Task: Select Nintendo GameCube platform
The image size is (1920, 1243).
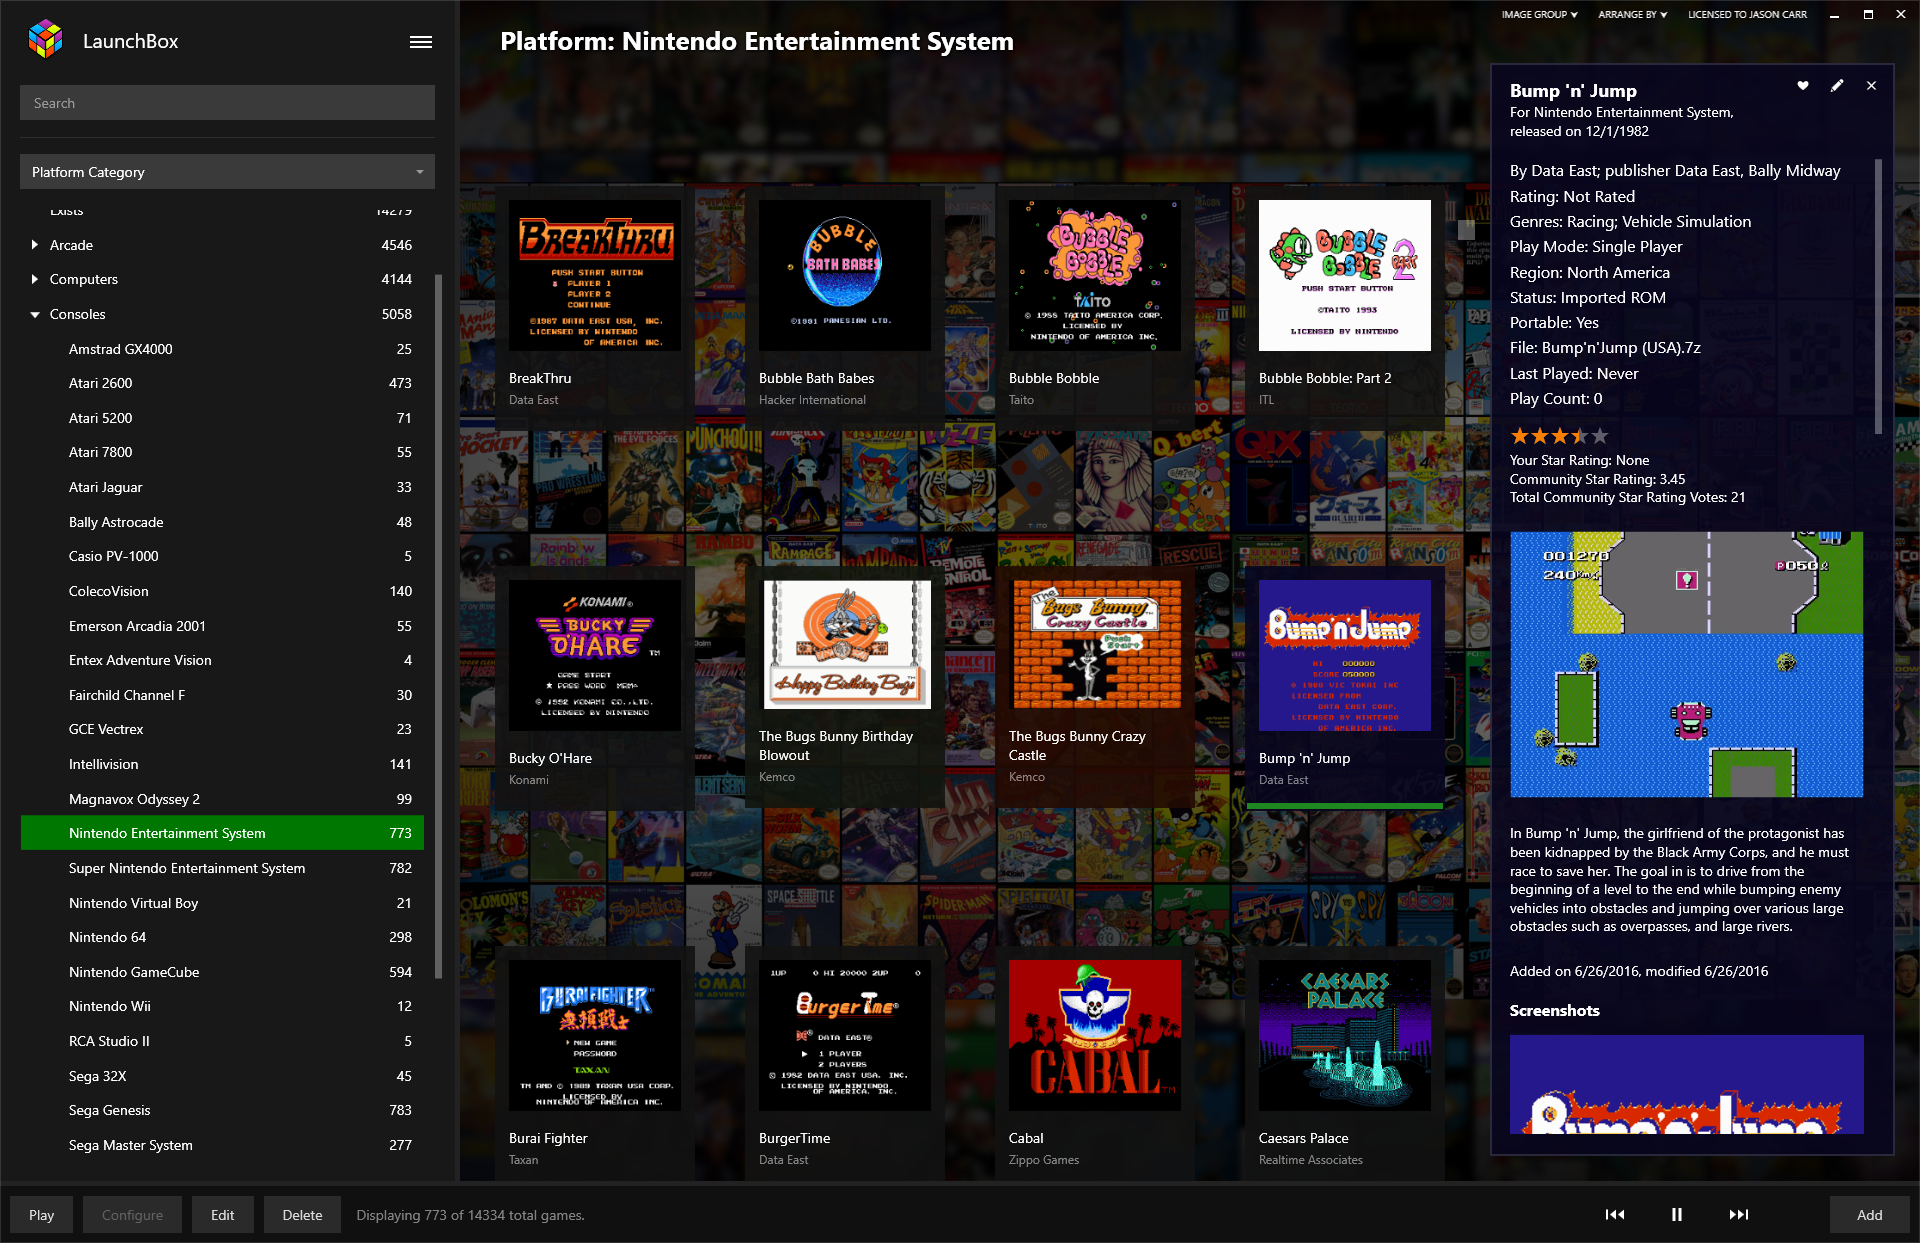Action: (x=222, y=972)
